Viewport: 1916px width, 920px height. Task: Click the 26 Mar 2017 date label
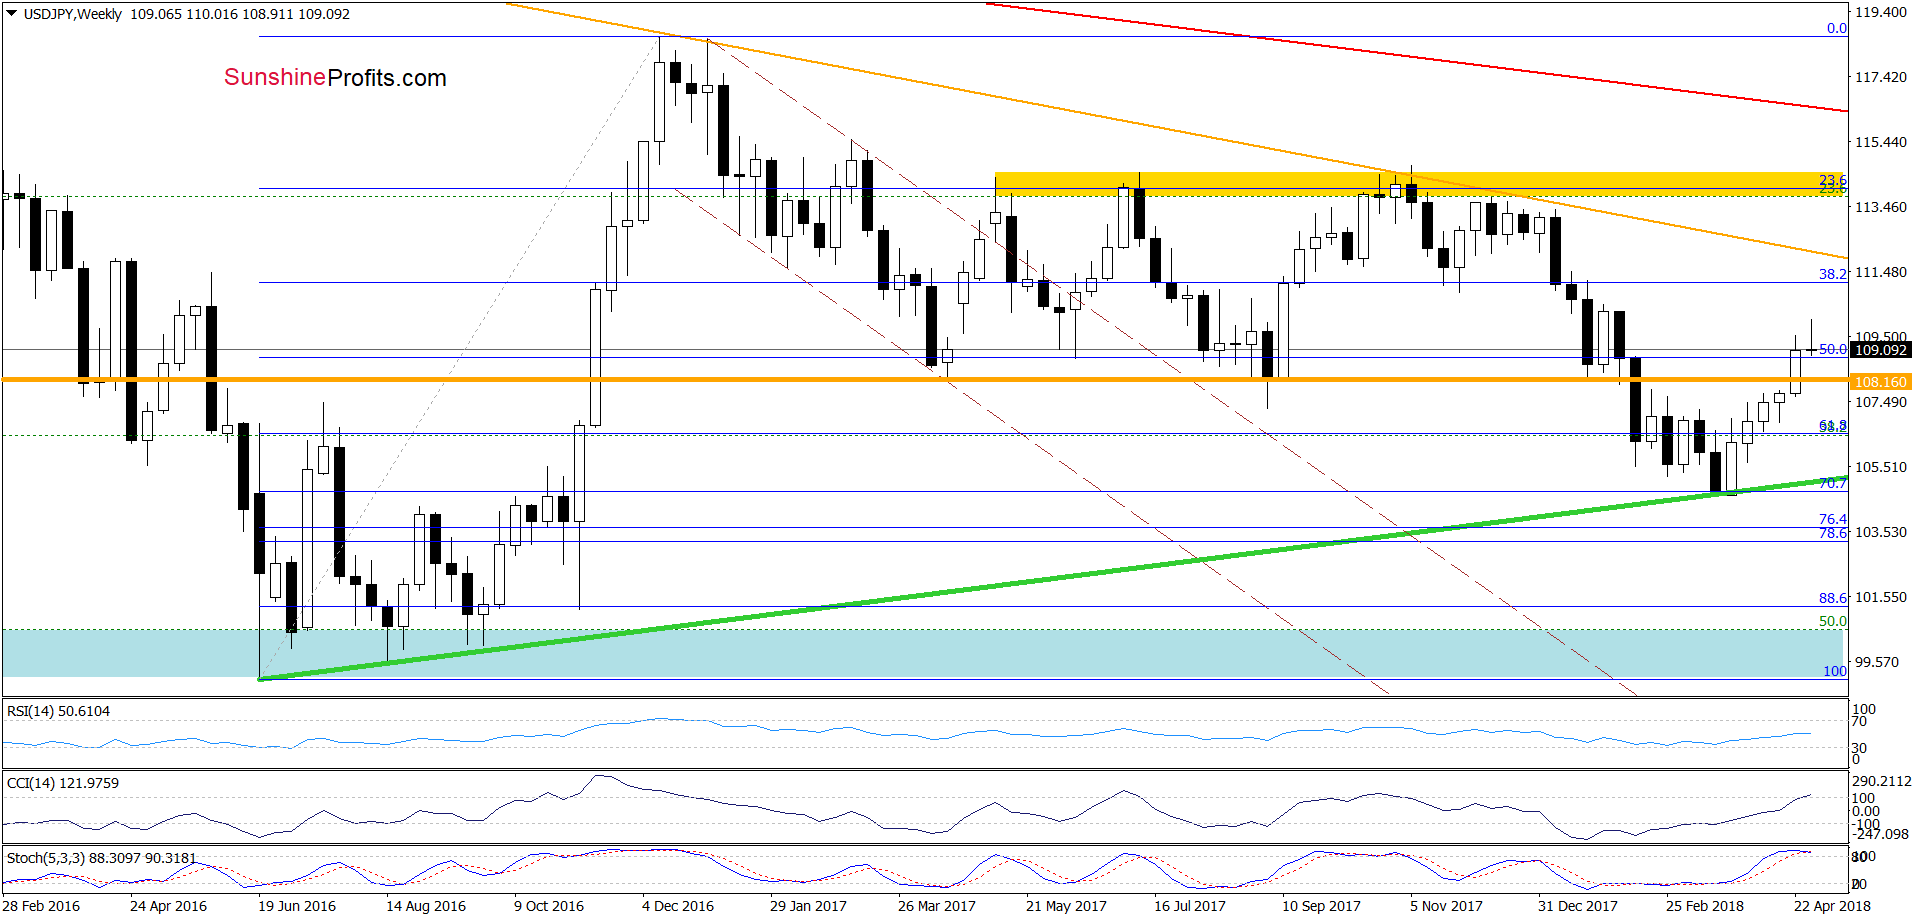[937, 906]
